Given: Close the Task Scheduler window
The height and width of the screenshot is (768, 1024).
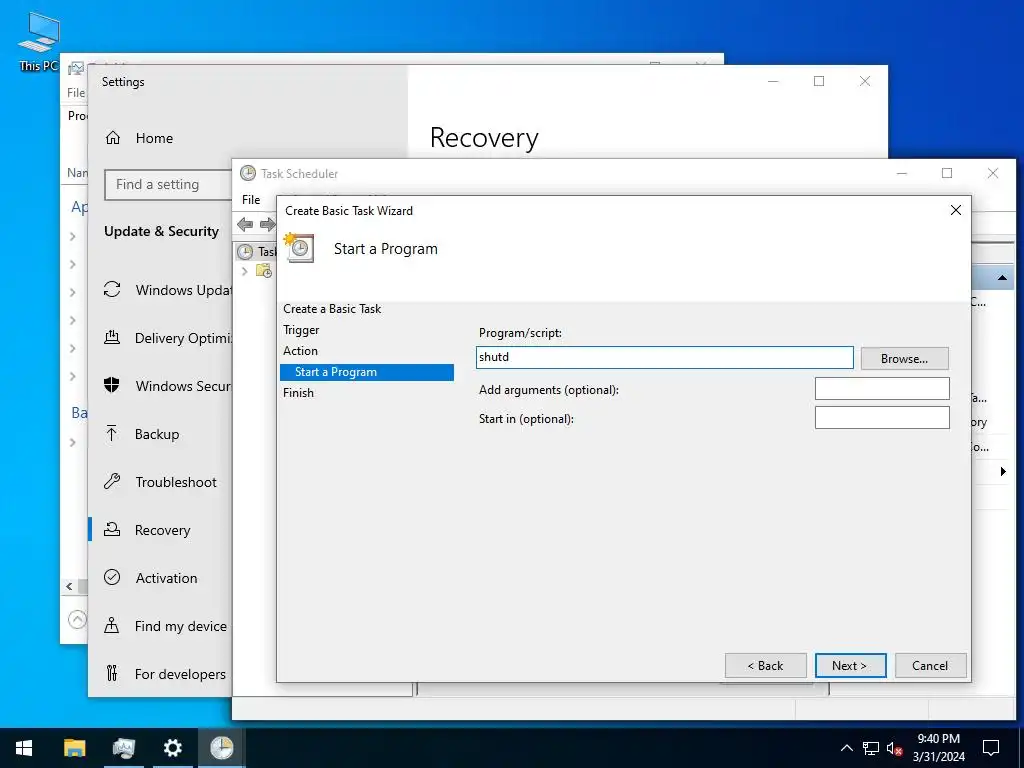Looking at the screenshot, I should click(x=993, y=173).
